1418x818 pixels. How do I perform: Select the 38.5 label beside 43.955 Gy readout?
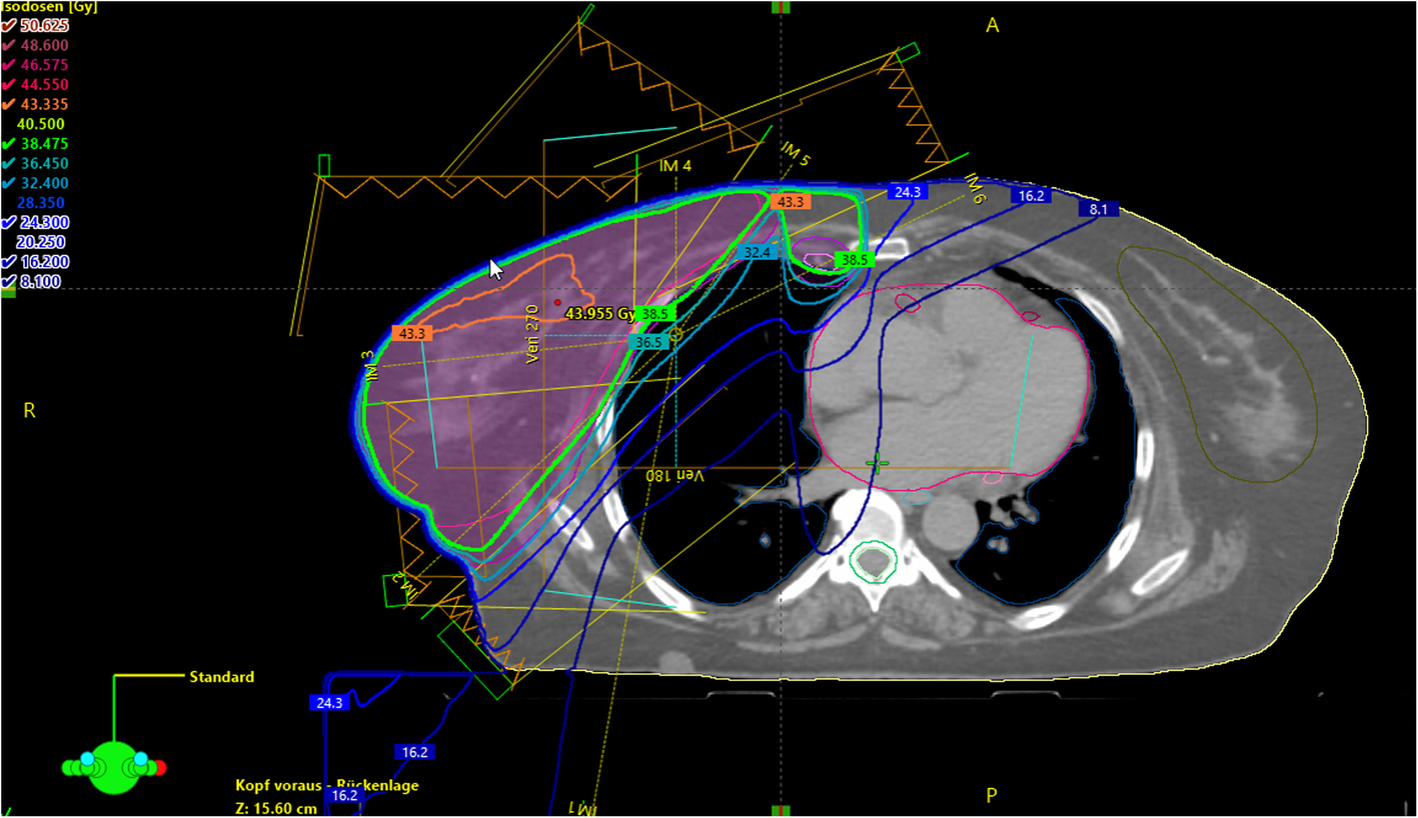(654, 314)
